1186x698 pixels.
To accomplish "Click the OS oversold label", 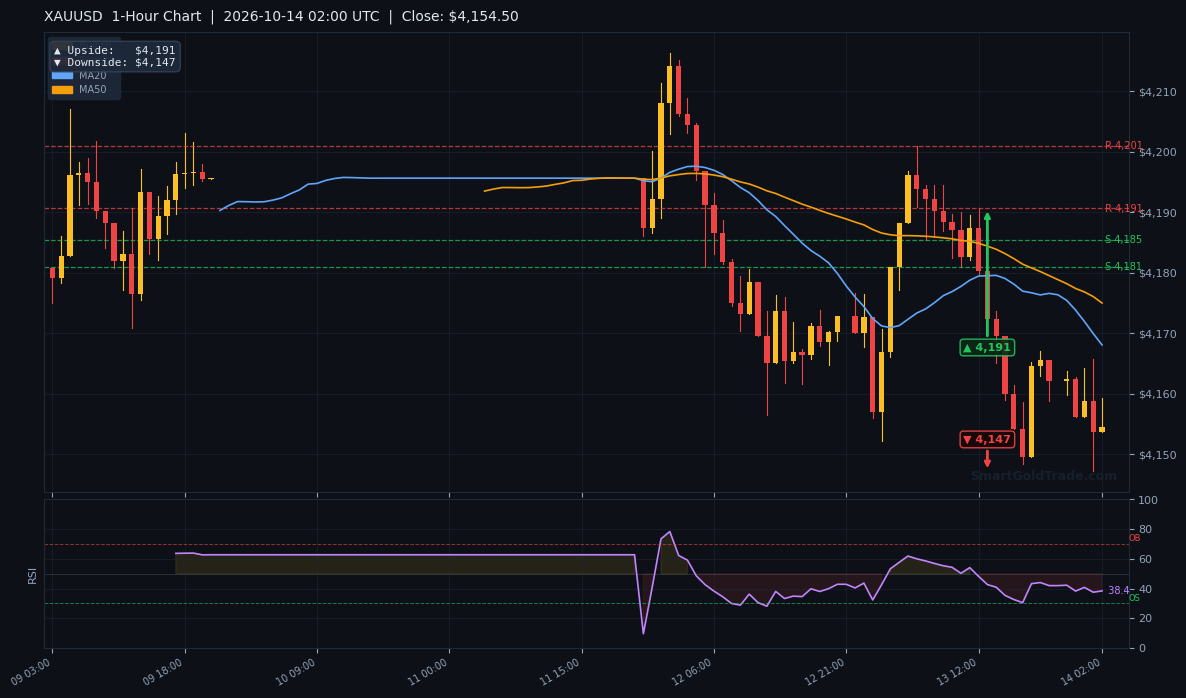I will [1135, 598].
